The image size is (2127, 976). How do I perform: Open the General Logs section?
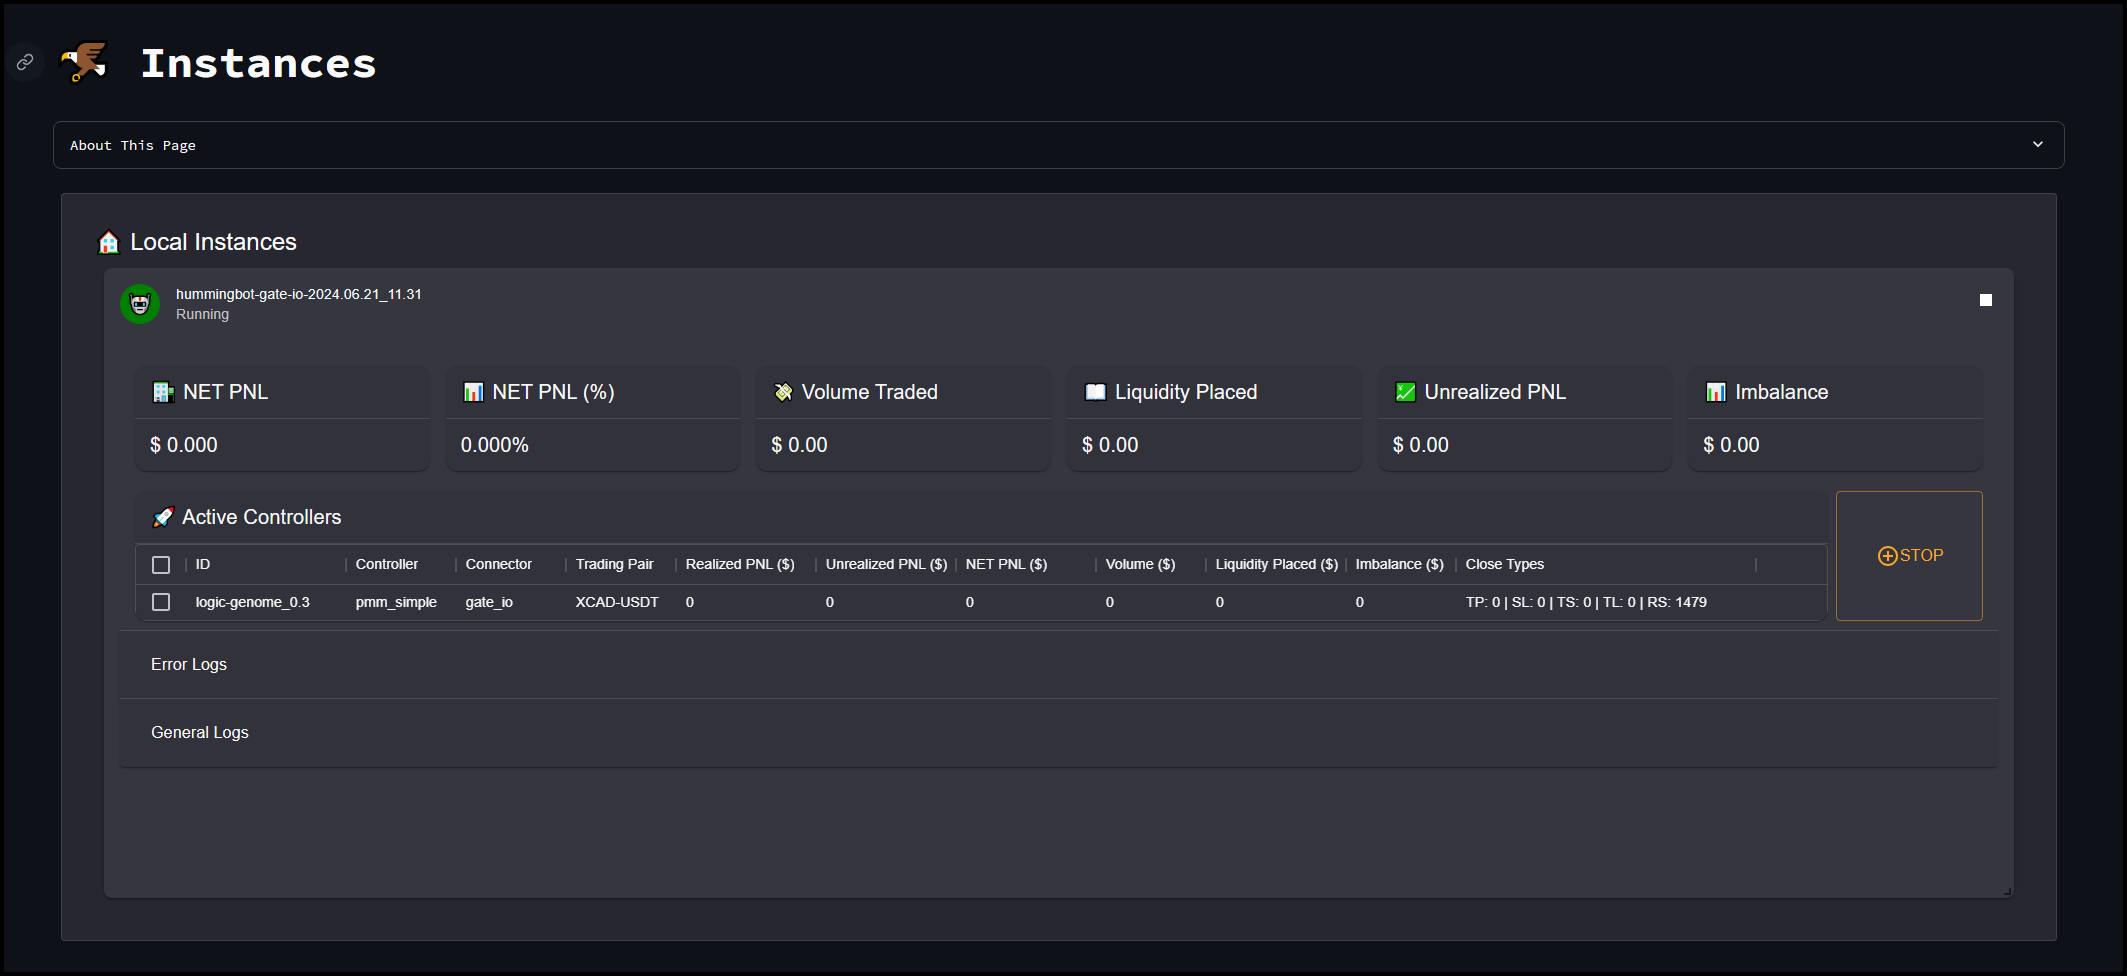[x=200, y=733]
